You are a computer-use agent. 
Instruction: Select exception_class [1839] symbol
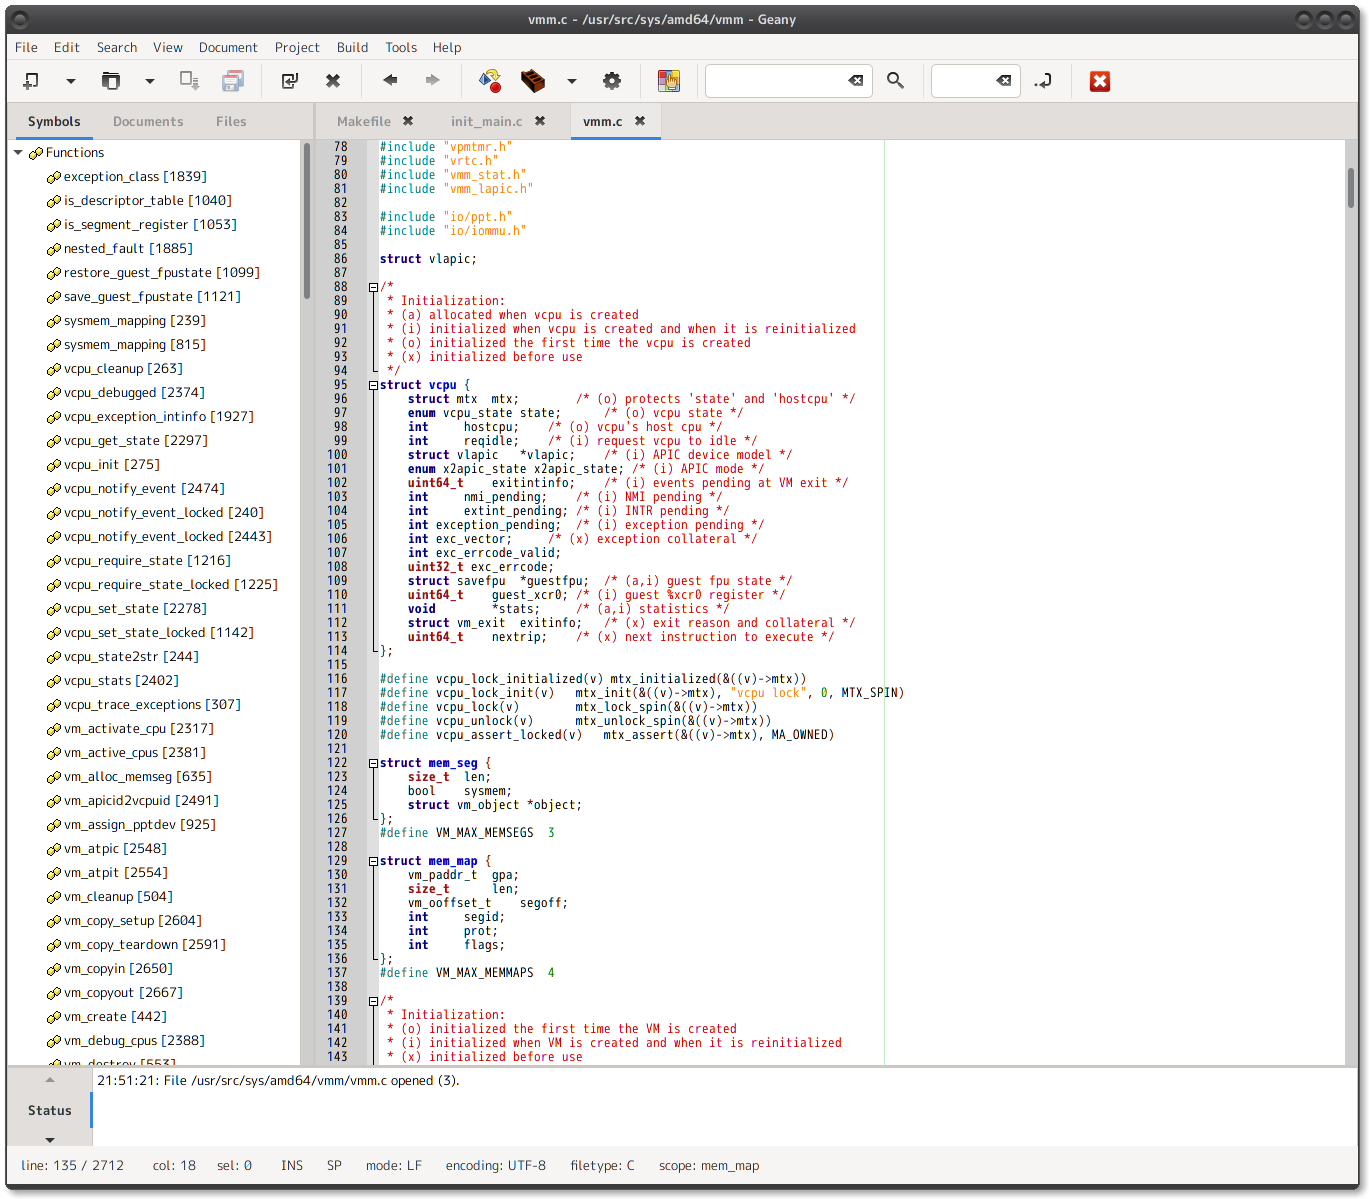click(x=135, y=177)
